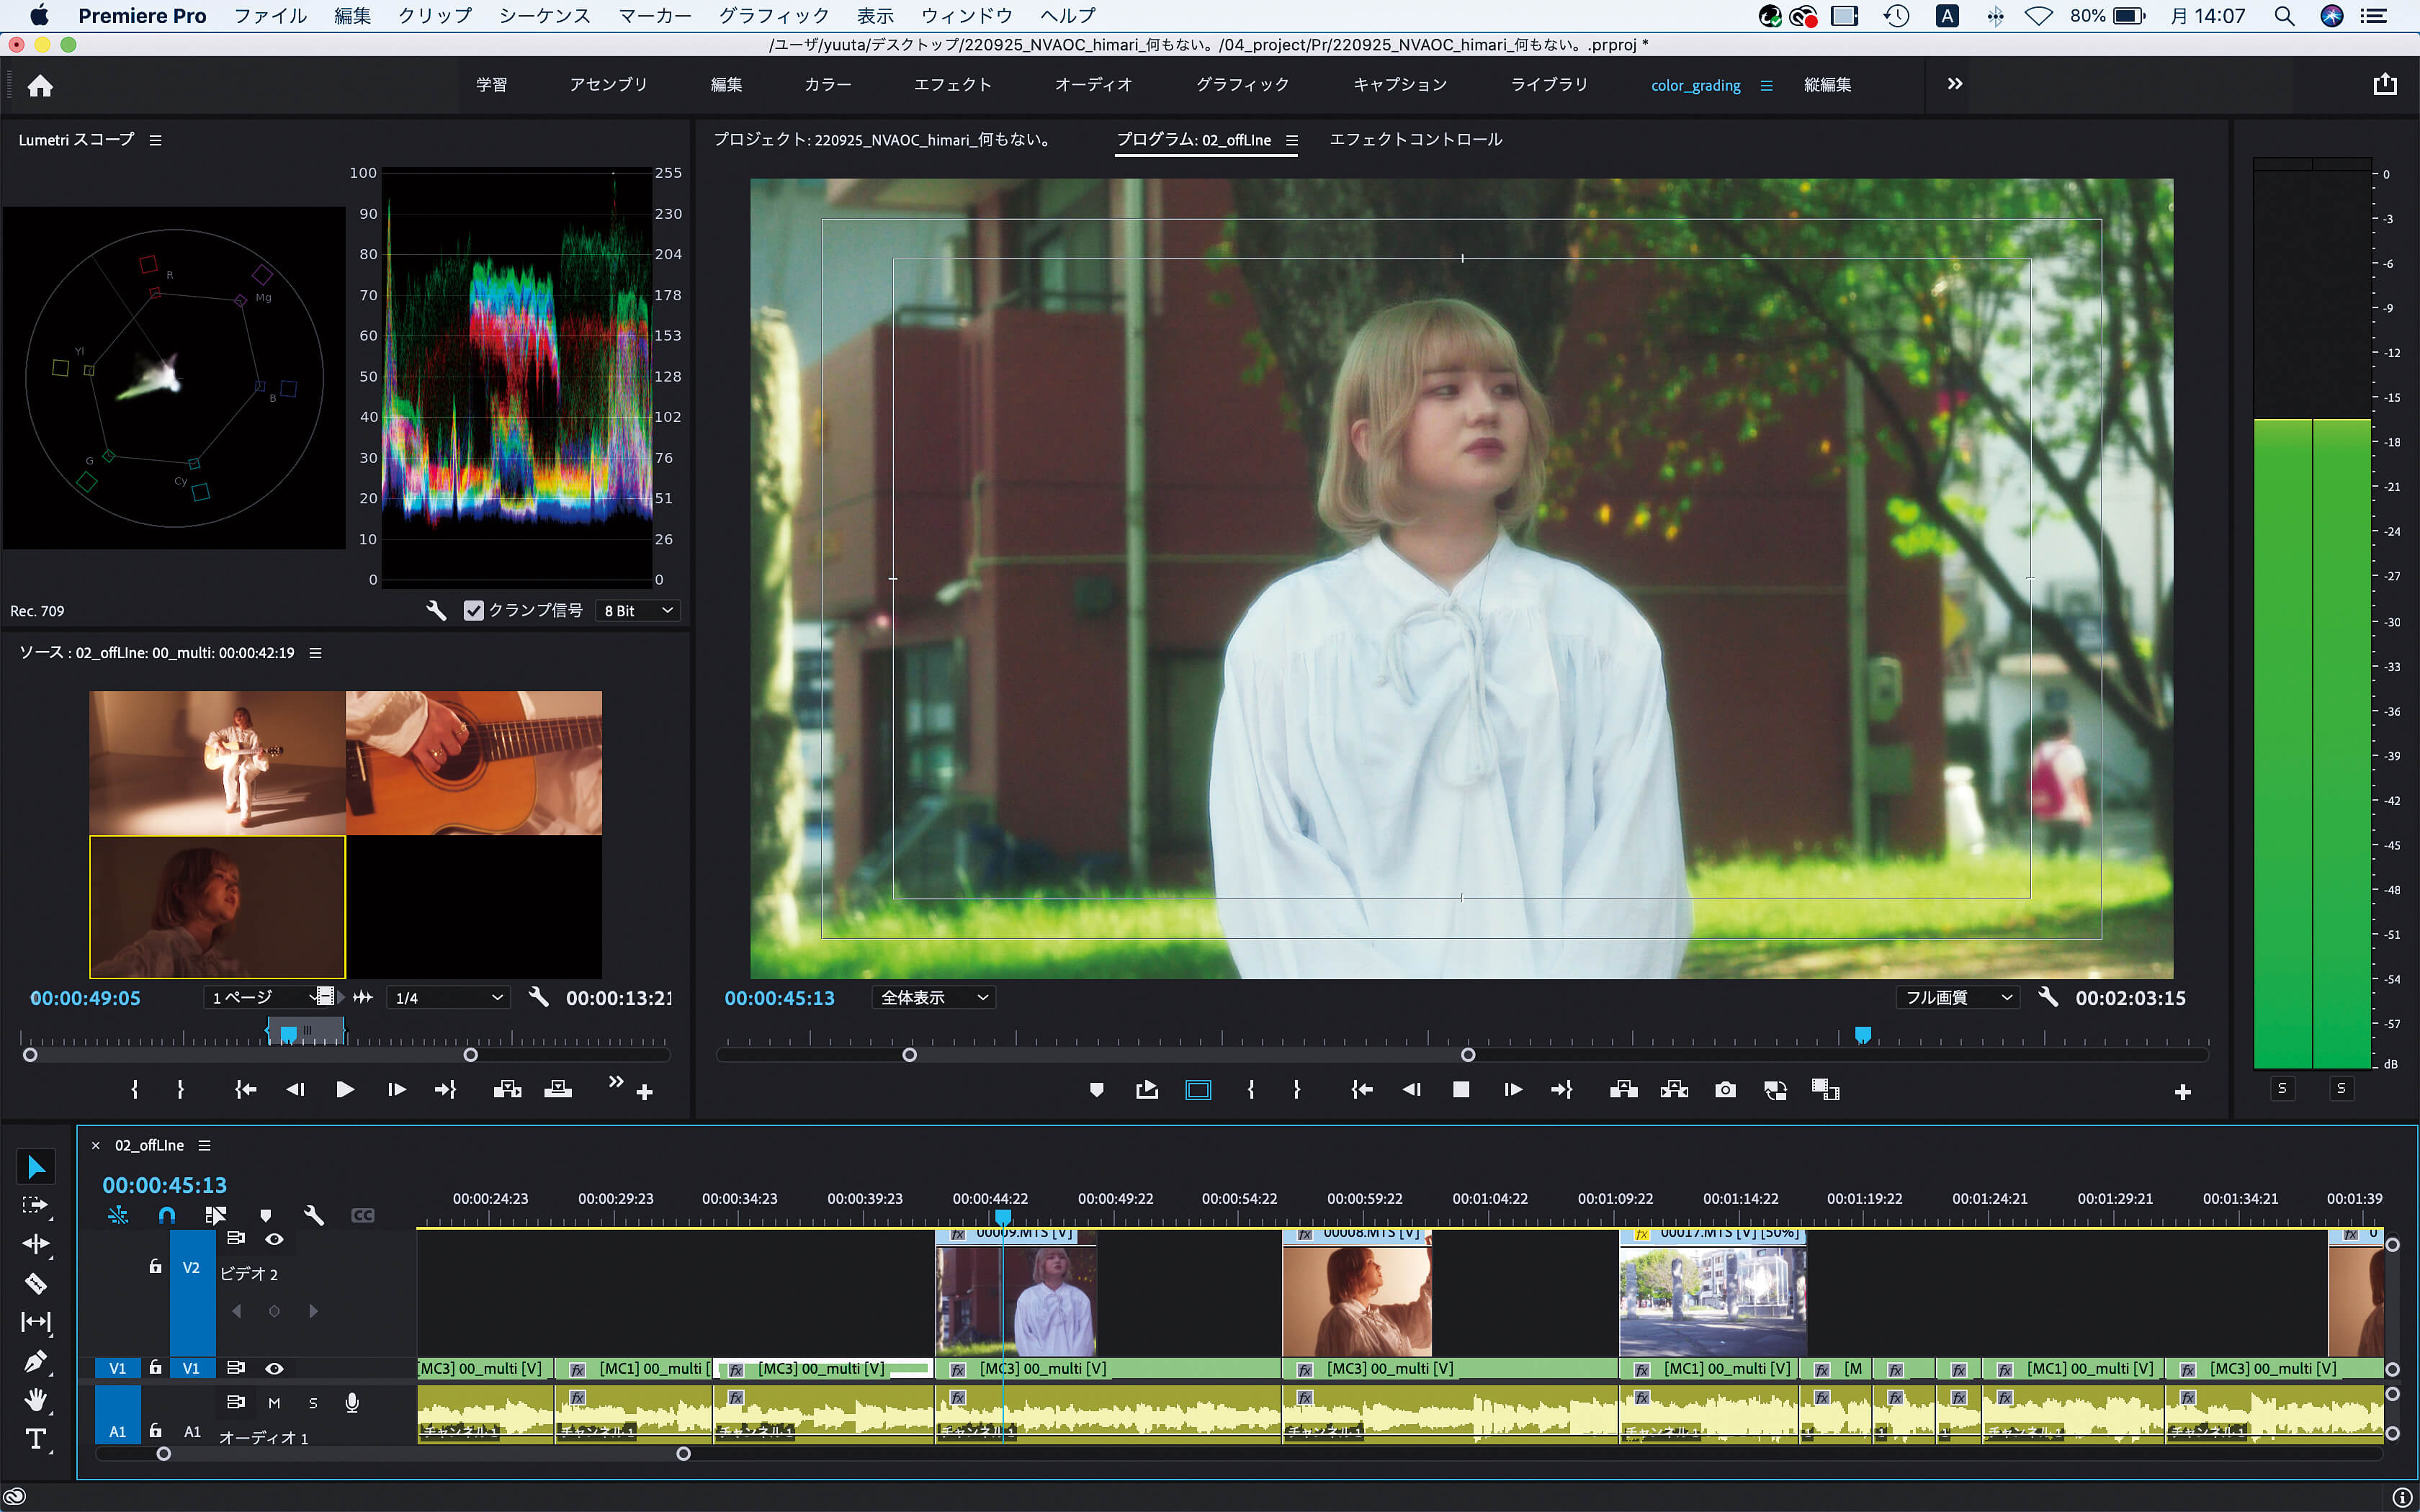Select the Type tool
The height and width of the screenshot is (1512, 2420).
coord(36,1439)
